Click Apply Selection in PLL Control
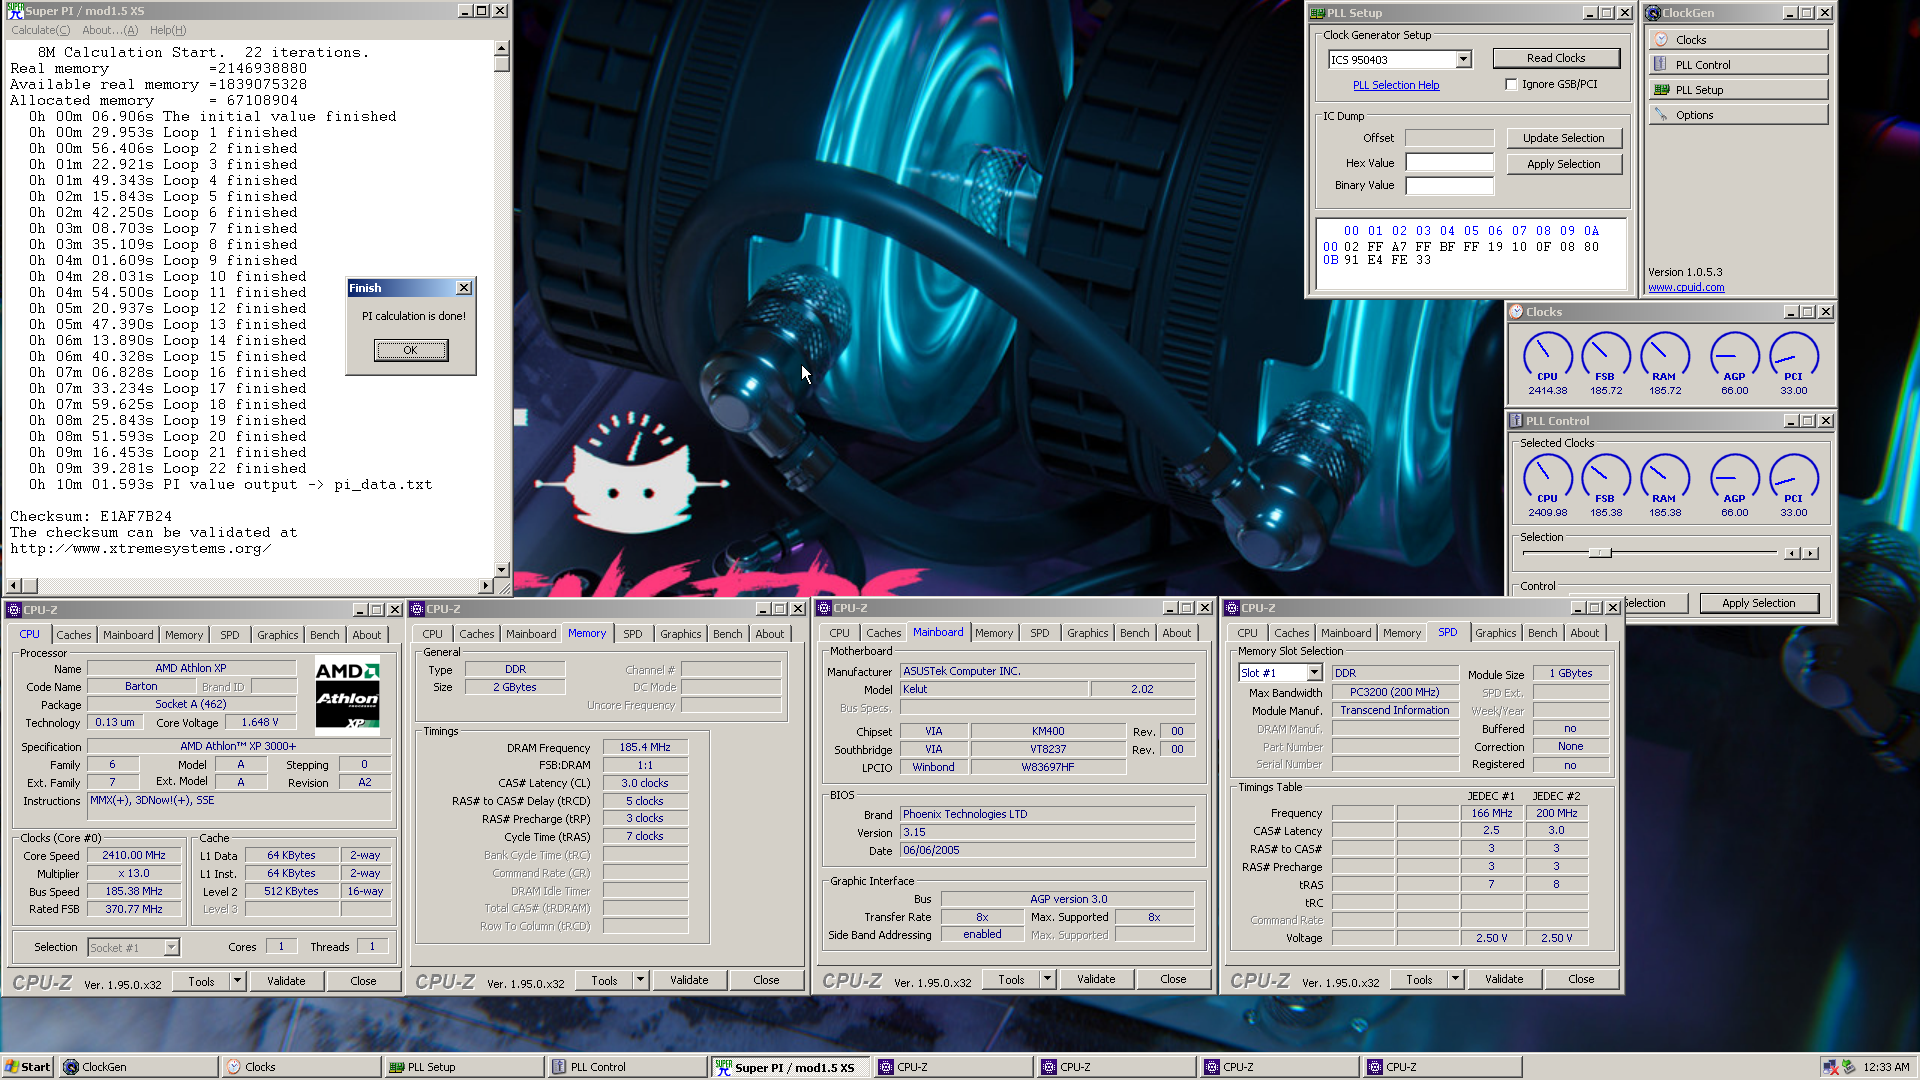Viewport: 1920px width, 1080px height. [x=1758, y=603]
